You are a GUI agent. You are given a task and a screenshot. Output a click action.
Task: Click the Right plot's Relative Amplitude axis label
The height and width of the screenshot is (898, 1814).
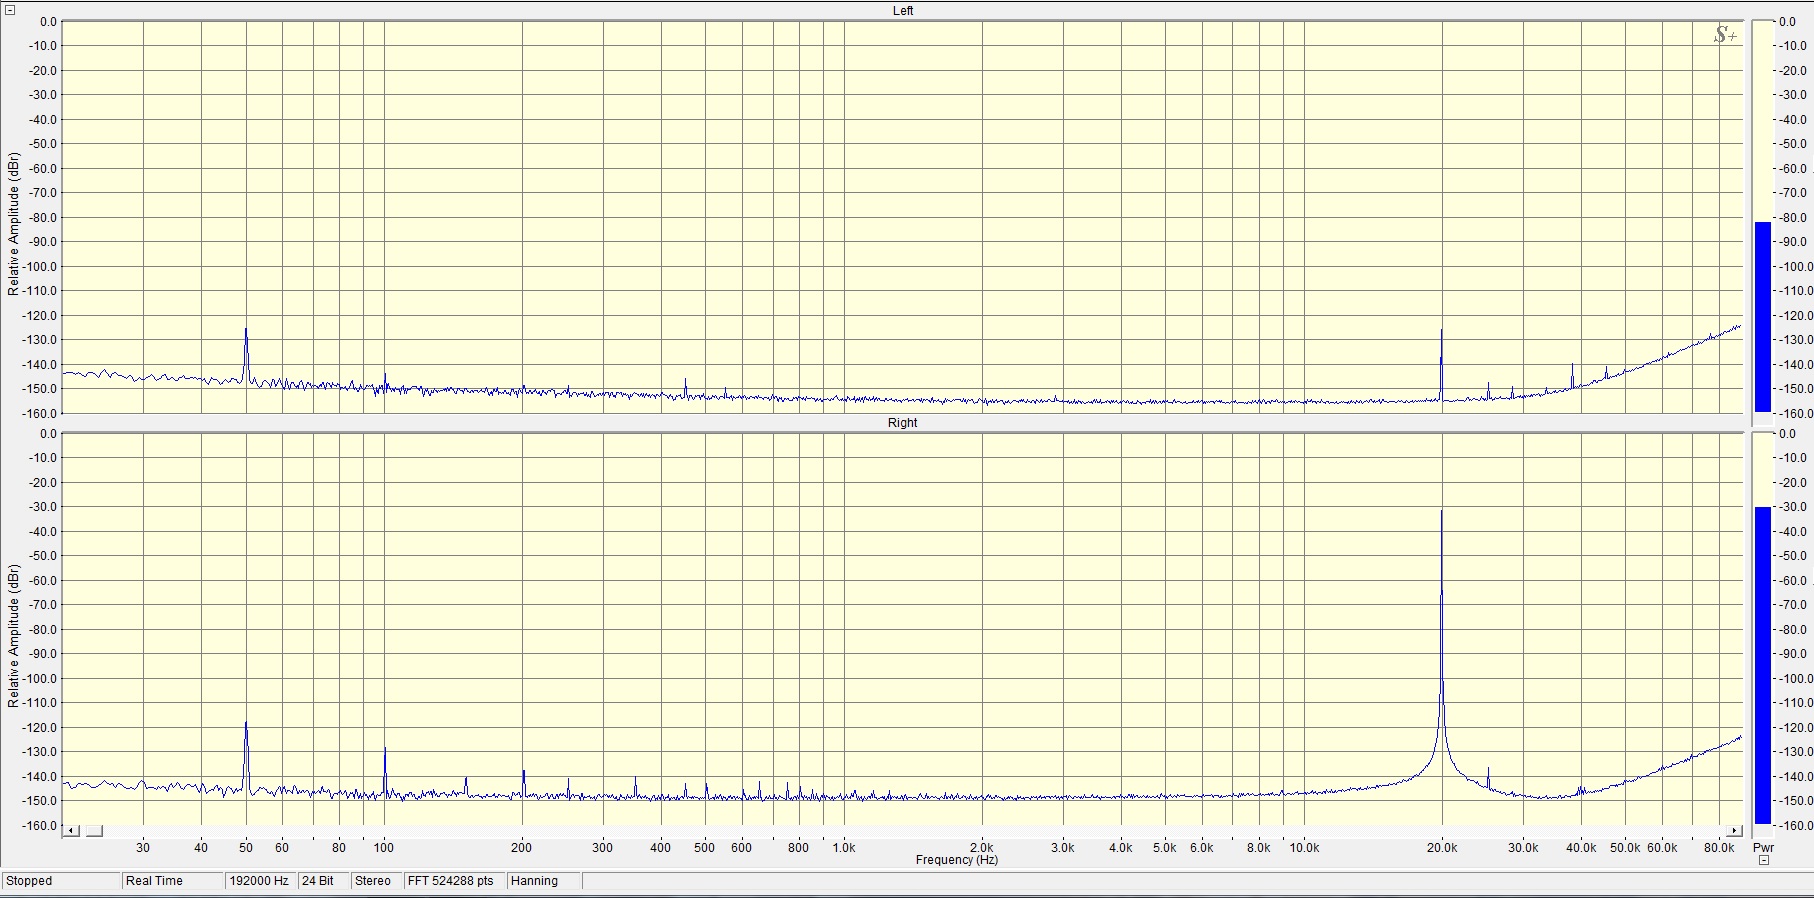(x=13, y=636)
